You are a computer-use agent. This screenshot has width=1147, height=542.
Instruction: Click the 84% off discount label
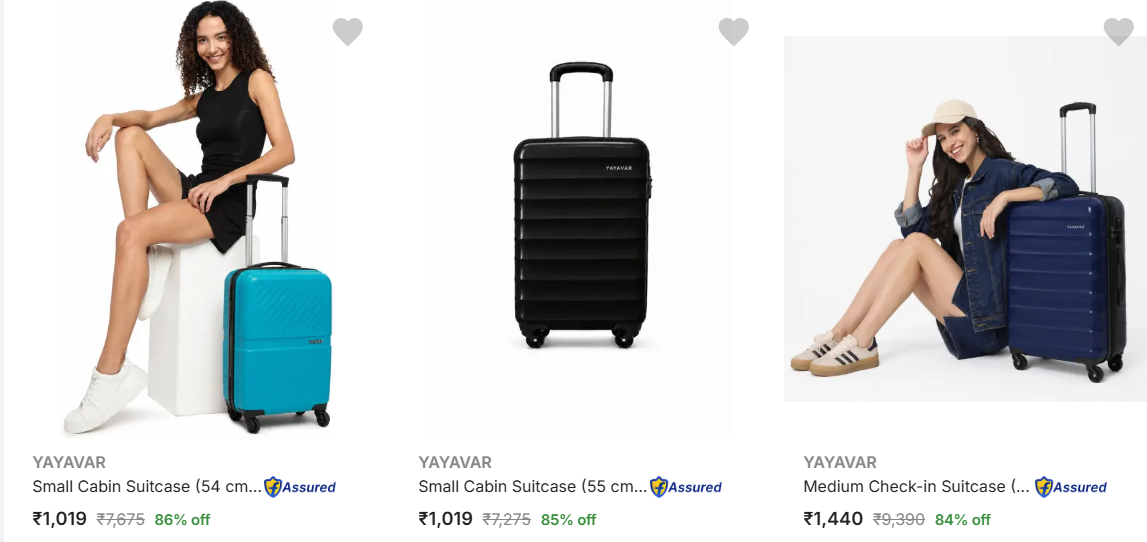click(x=963, y=520)
